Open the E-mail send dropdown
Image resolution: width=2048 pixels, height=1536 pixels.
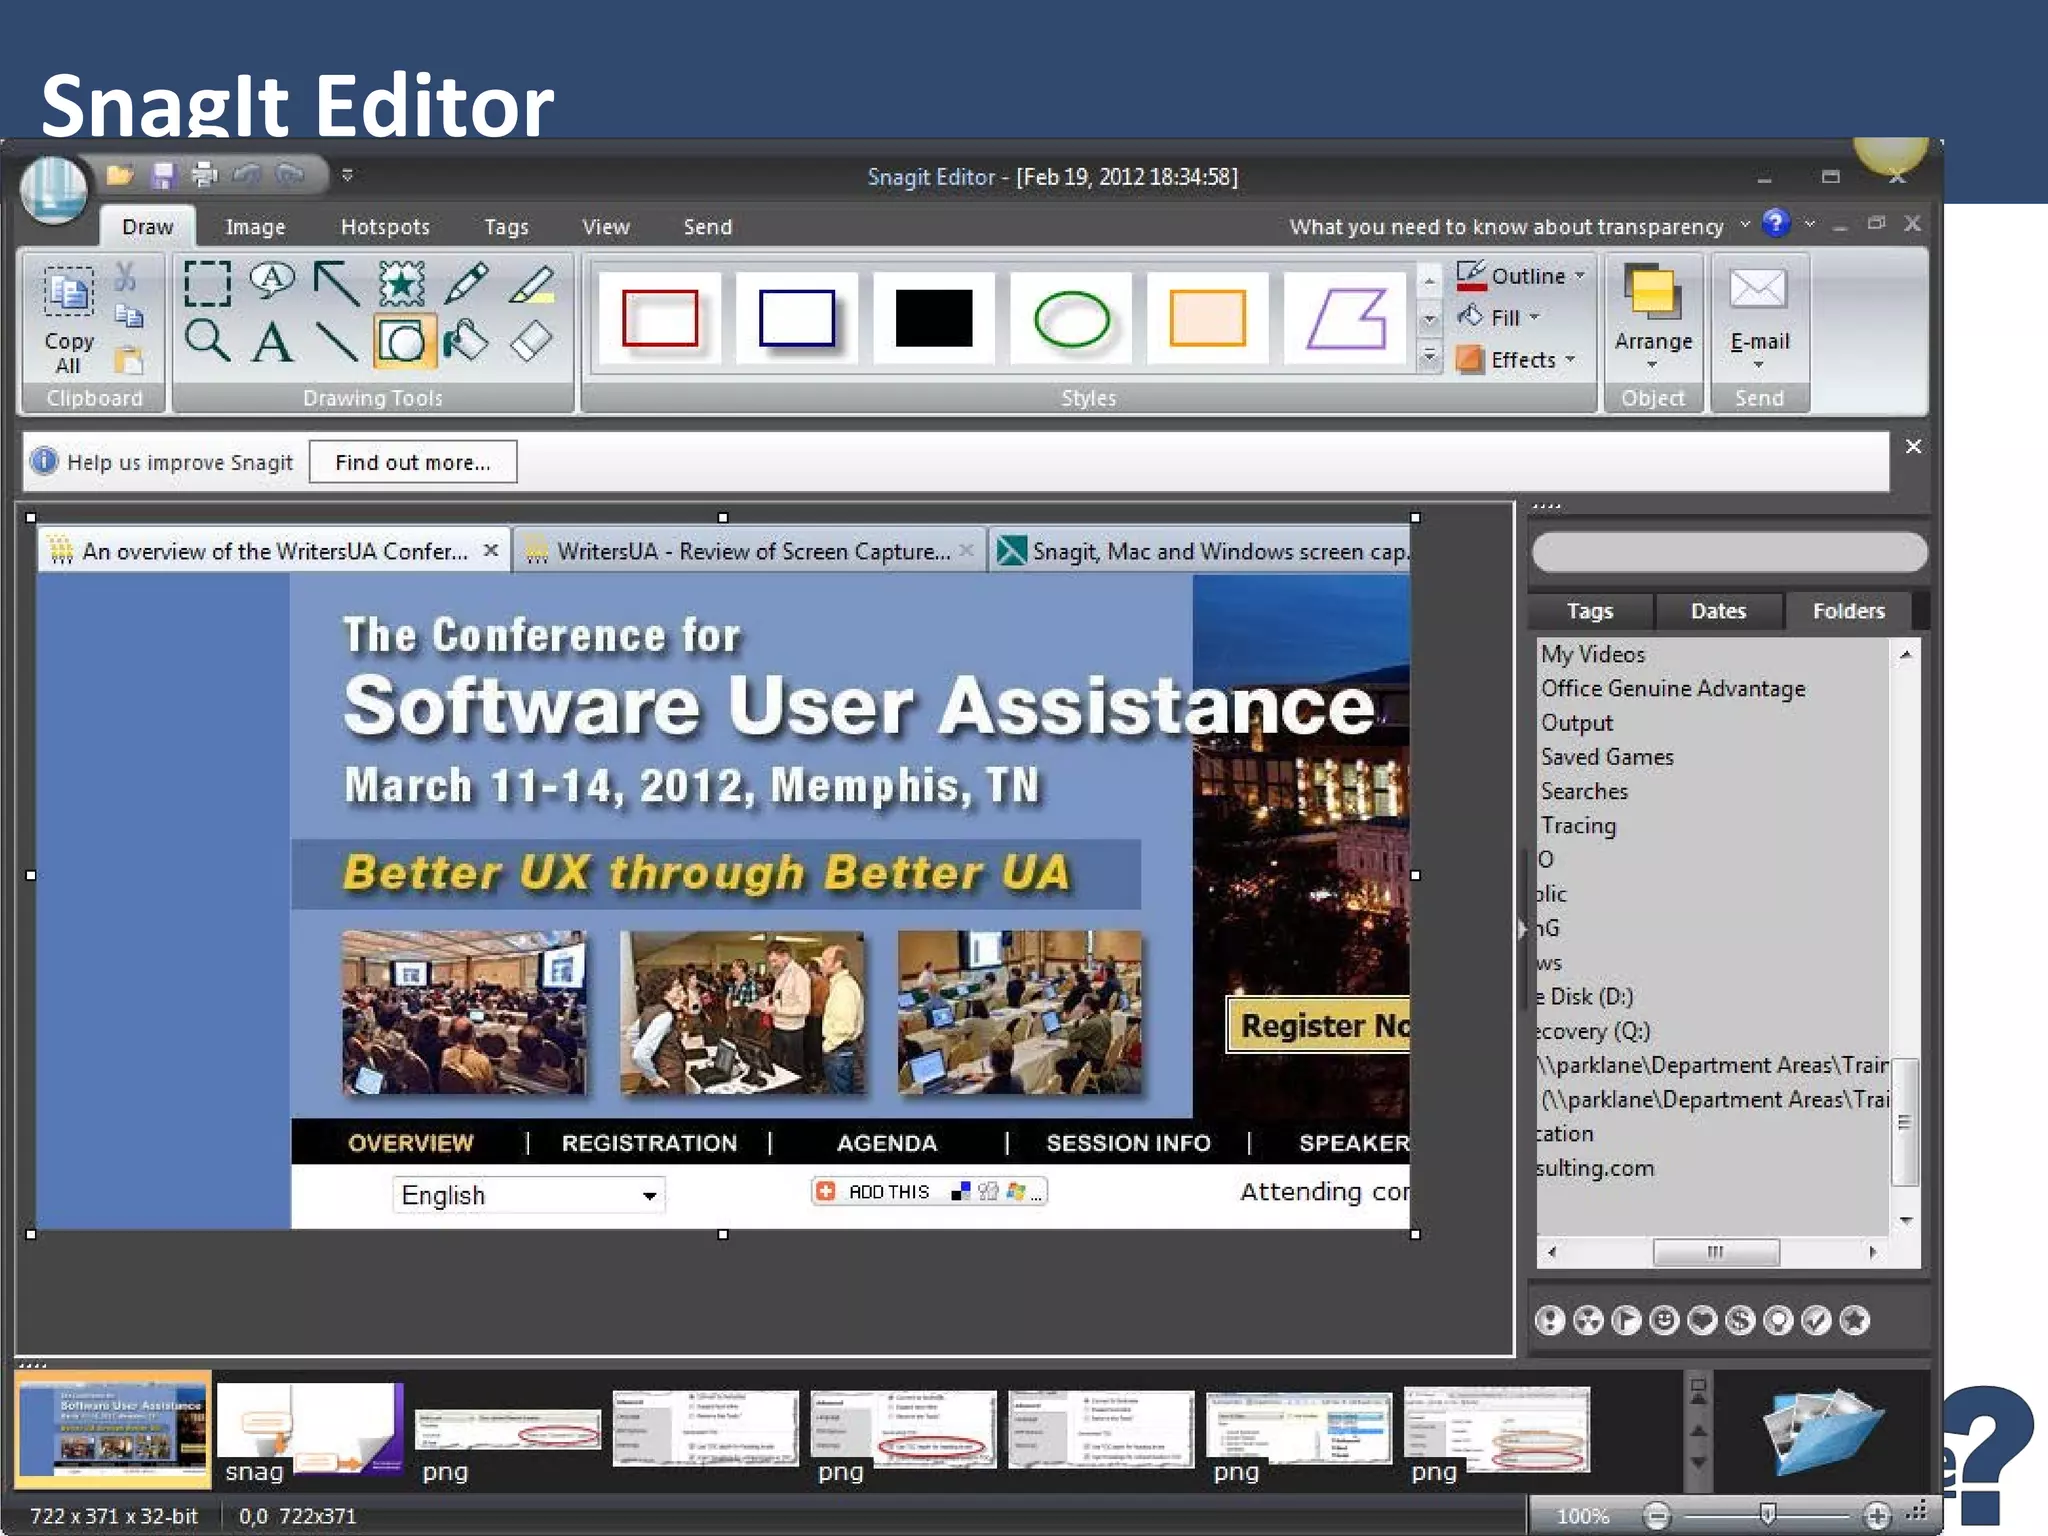[1759, 318]
